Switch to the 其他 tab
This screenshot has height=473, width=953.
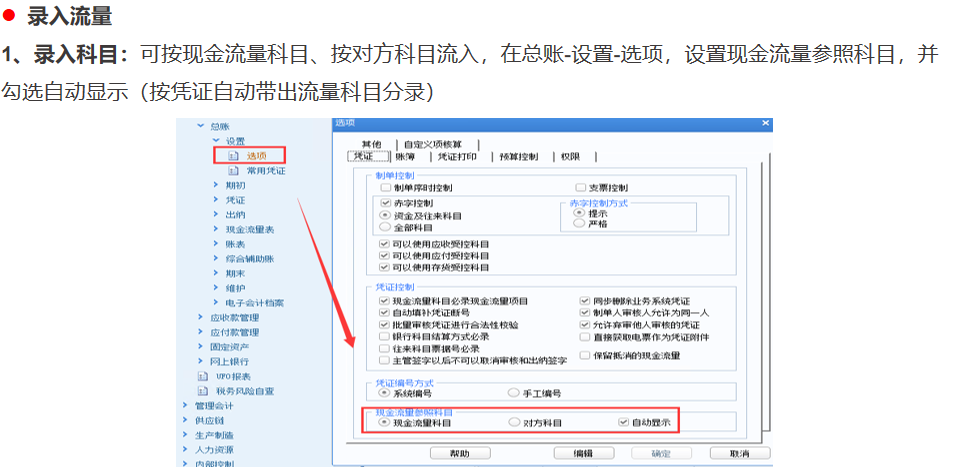coord(371,144)
